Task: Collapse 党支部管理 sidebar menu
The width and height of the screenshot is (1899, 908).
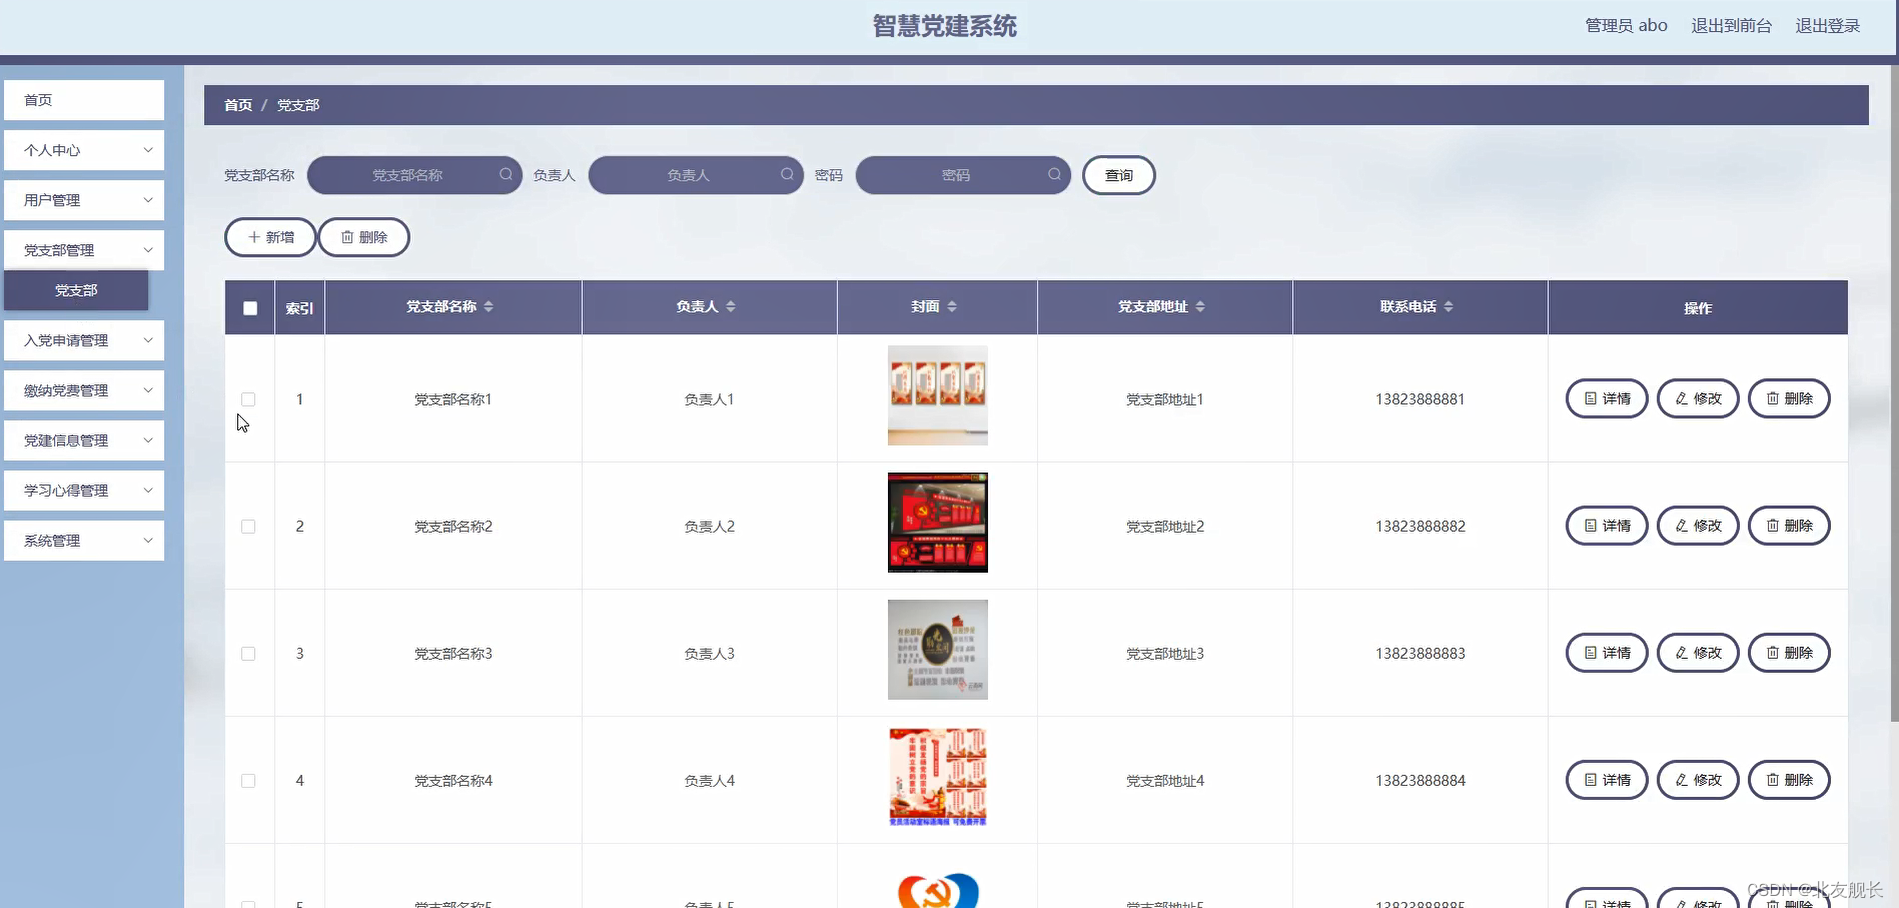Action: 84,250
